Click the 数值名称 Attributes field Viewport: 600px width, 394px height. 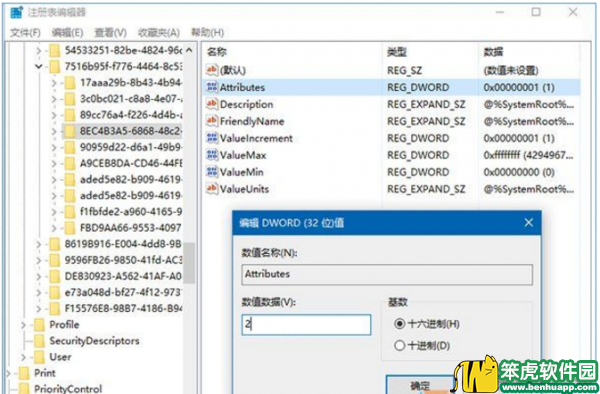pos(387,274)
